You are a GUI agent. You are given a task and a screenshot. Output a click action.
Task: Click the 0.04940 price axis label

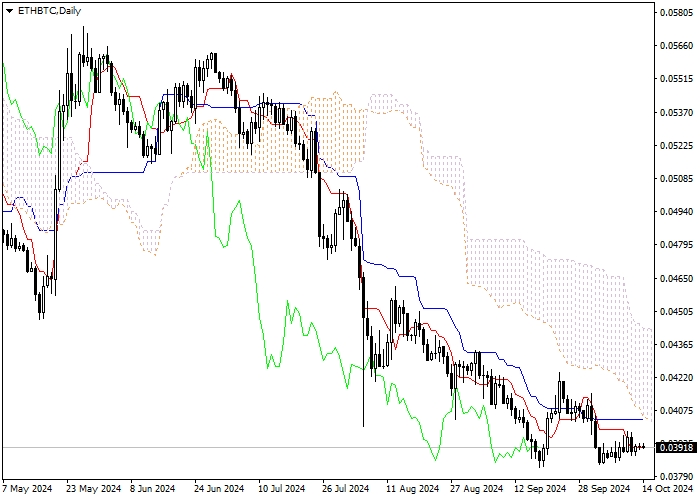click(x=677, y=212)
